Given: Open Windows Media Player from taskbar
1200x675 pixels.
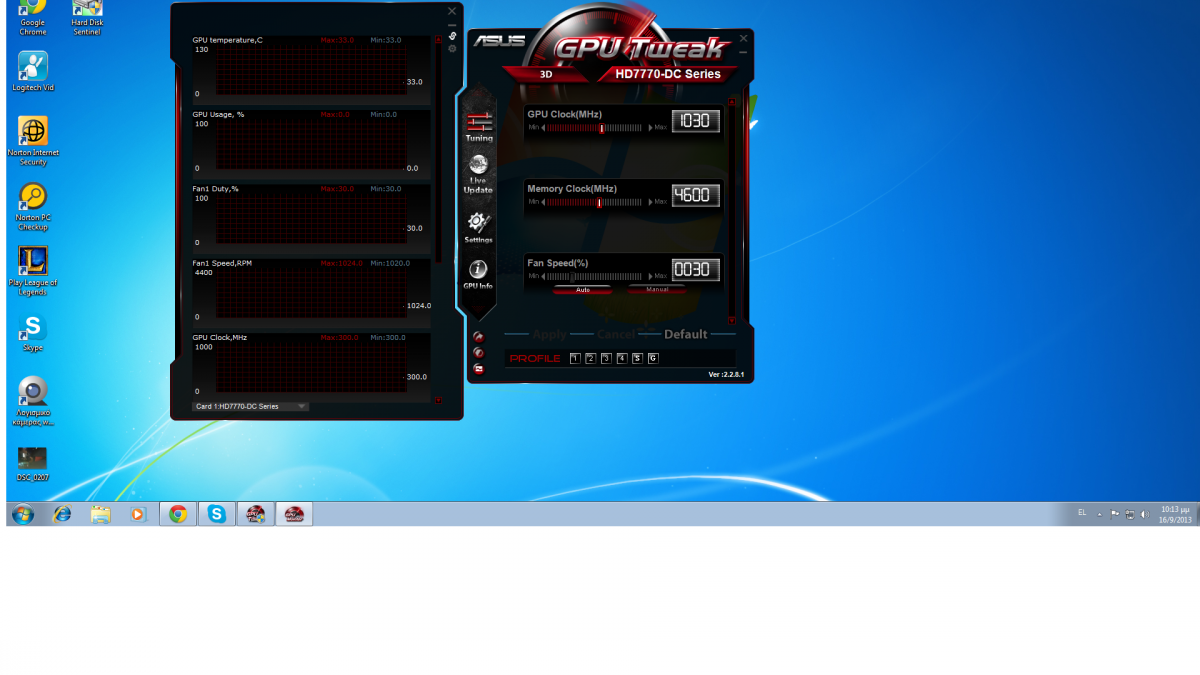Looking at the screenshot, I should 138,514.
